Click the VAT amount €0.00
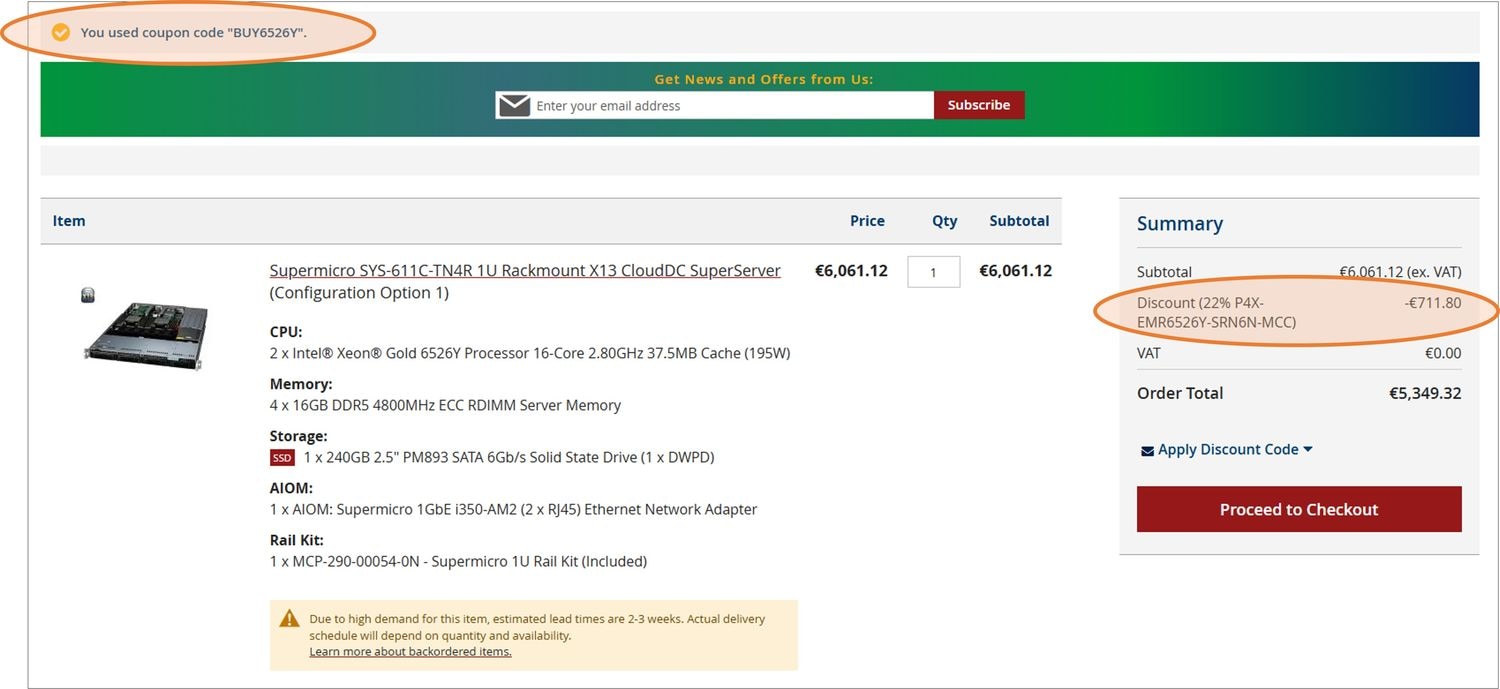This screenshot has width=1500, height=689. coord(1443,353)
